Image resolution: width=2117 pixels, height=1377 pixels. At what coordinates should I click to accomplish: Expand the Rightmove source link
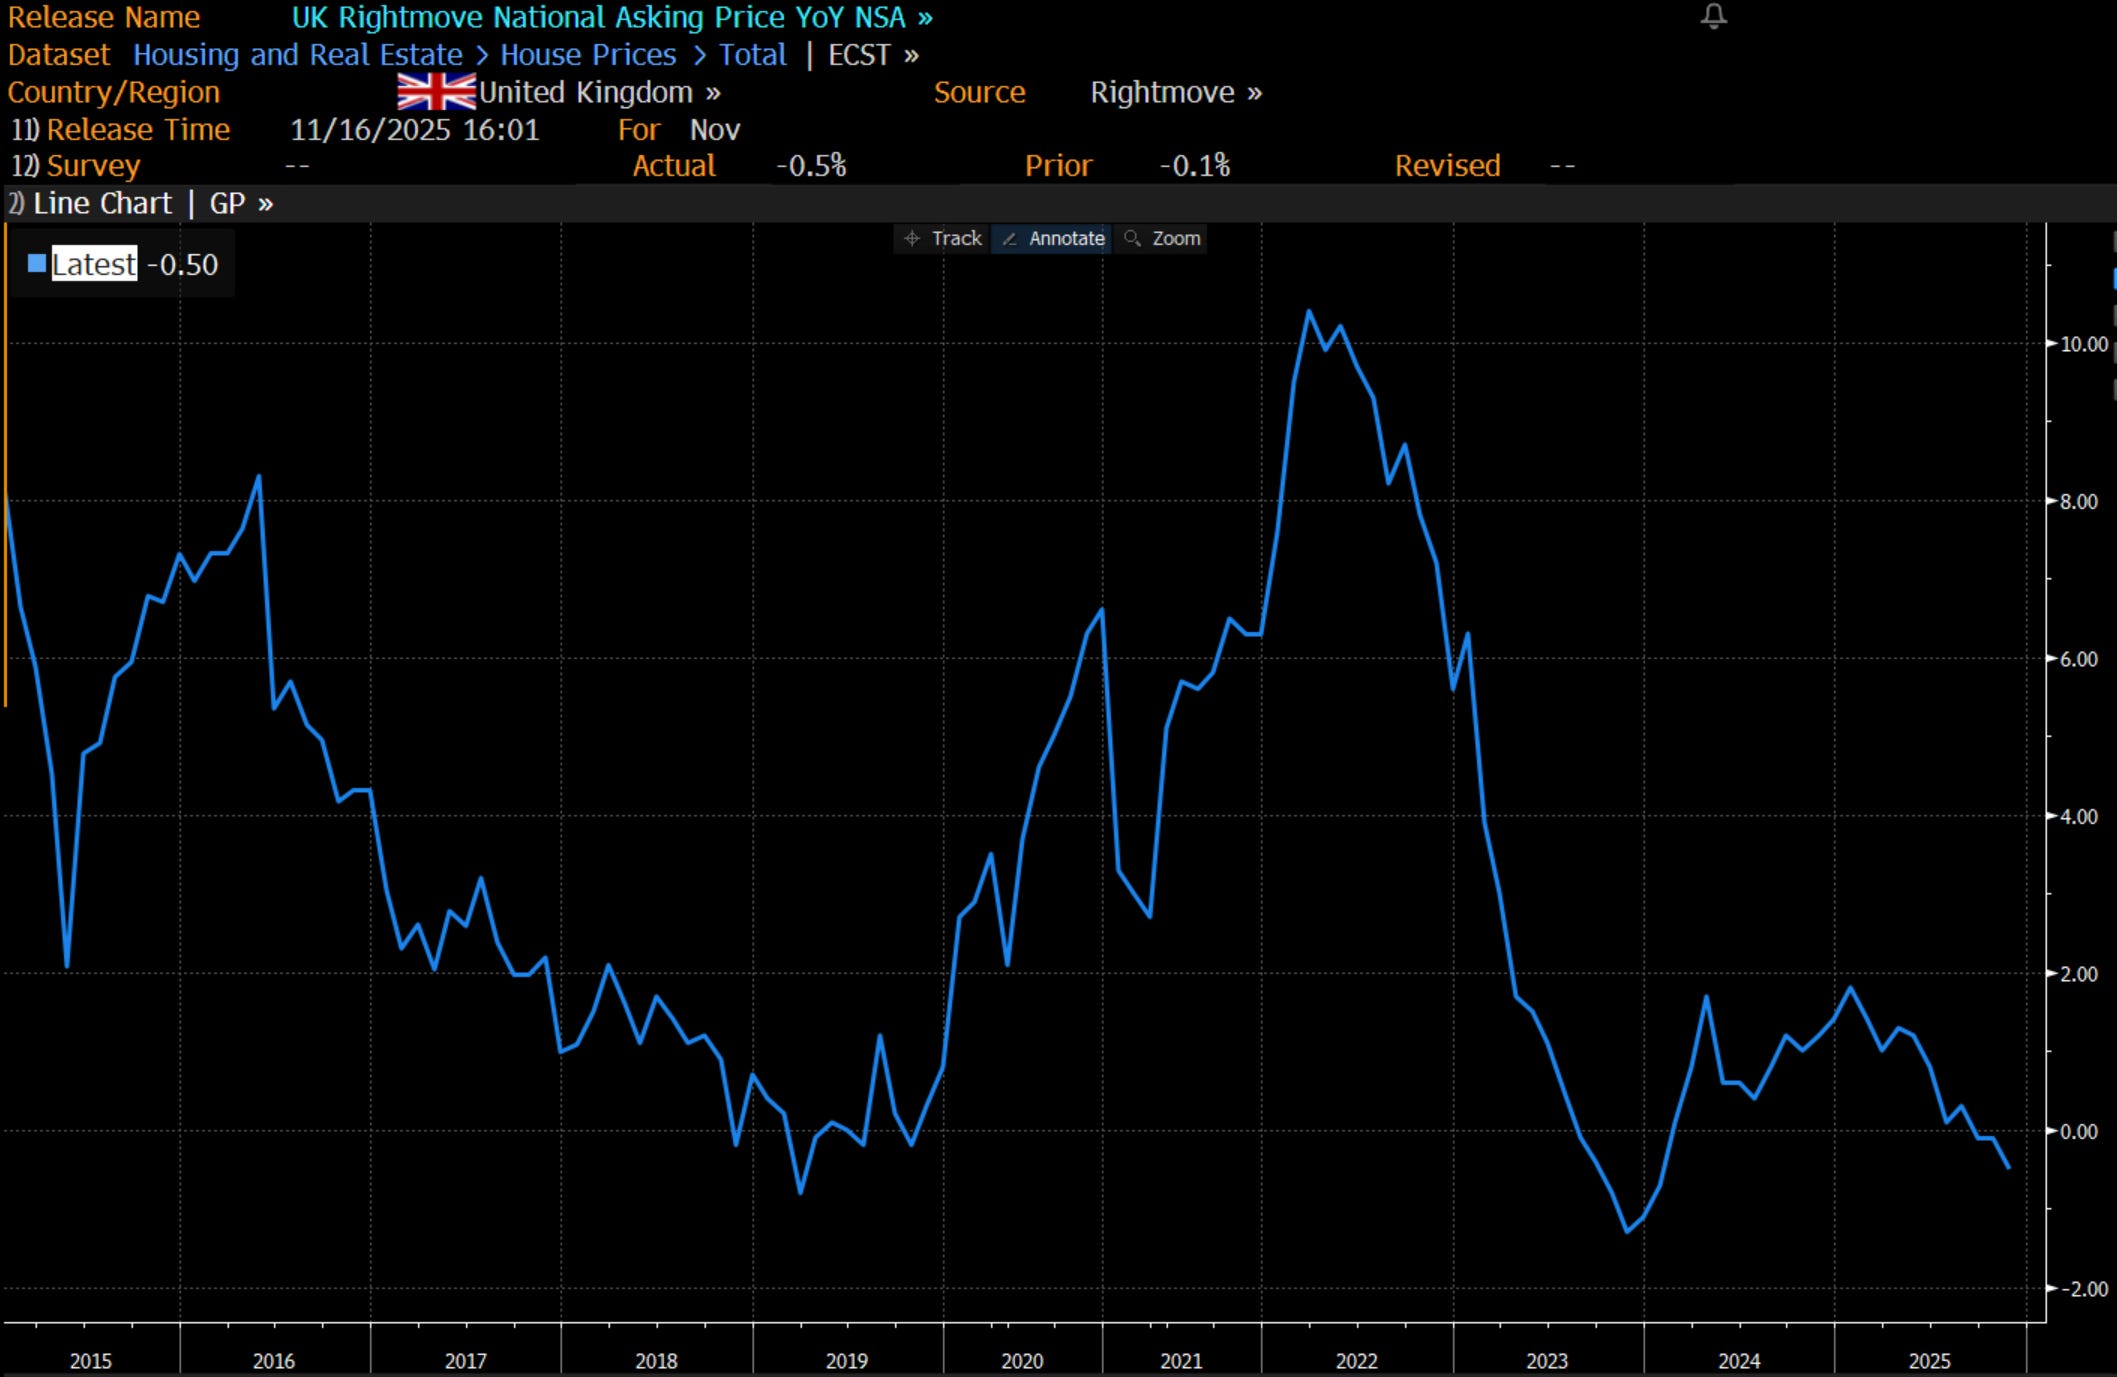click(x=1175, y=92)
